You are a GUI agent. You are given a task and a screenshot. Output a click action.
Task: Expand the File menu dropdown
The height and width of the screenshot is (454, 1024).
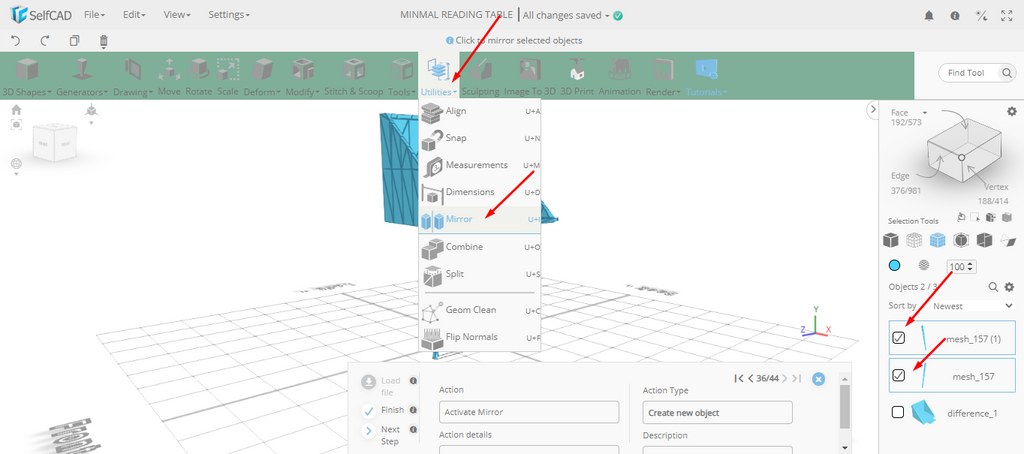tap(95, 15)
